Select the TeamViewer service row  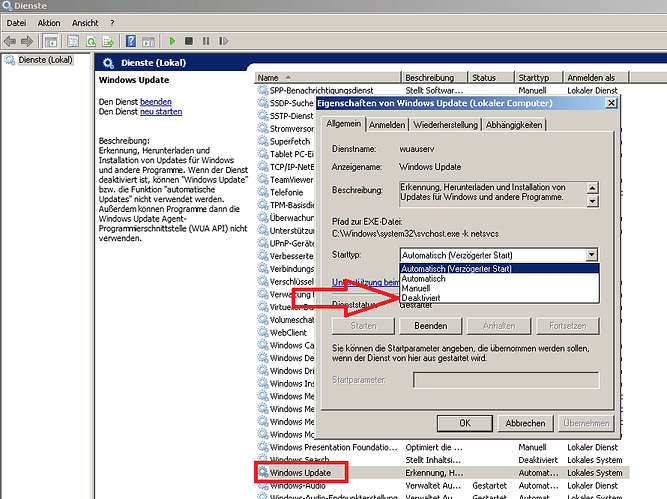click(285, 180)
